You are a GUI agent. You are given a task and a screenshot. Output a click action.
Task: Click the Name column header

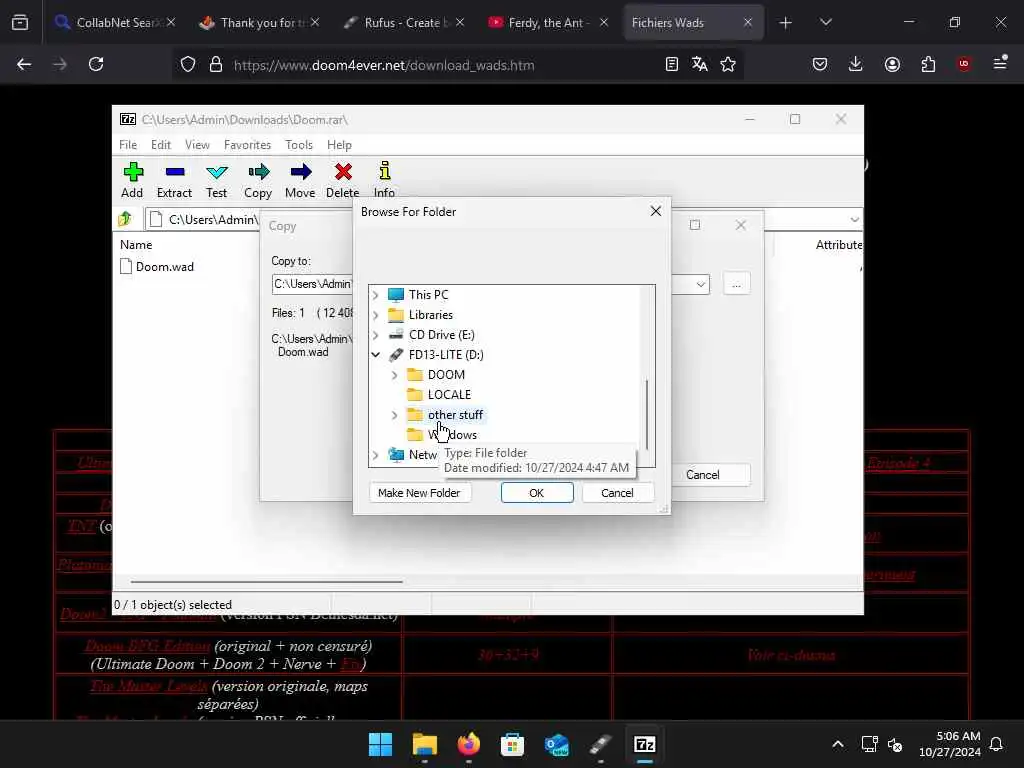[x=136, y=244]
